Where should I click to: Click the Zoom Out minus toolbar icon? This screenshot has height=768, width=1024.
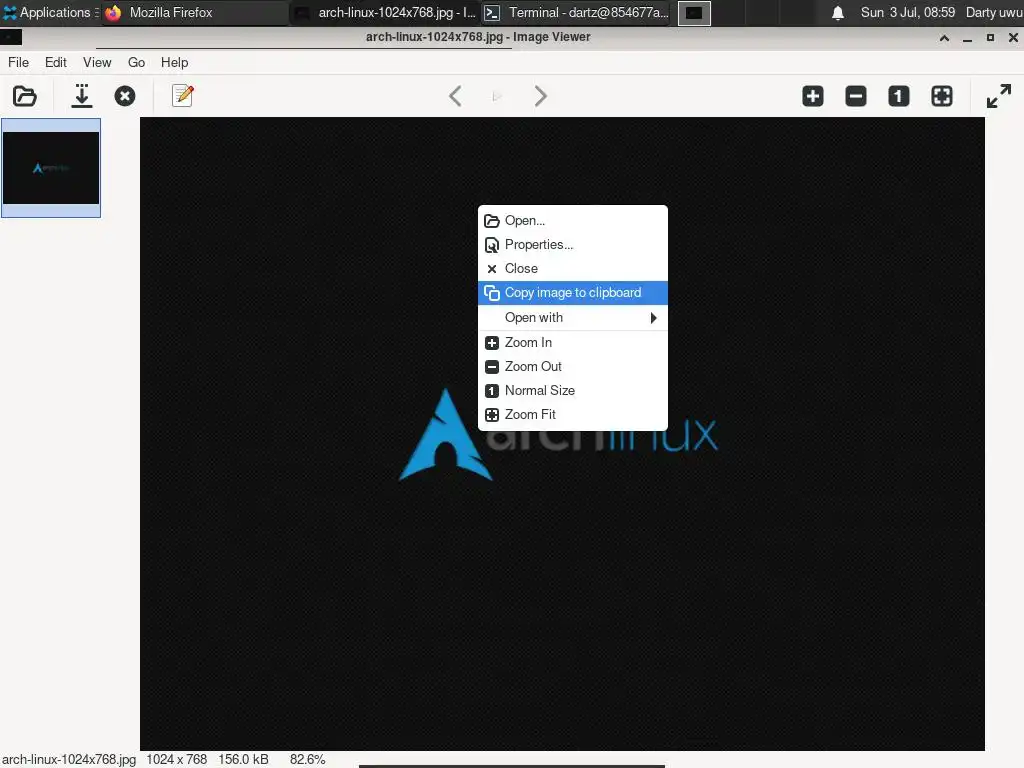point(856,96)
